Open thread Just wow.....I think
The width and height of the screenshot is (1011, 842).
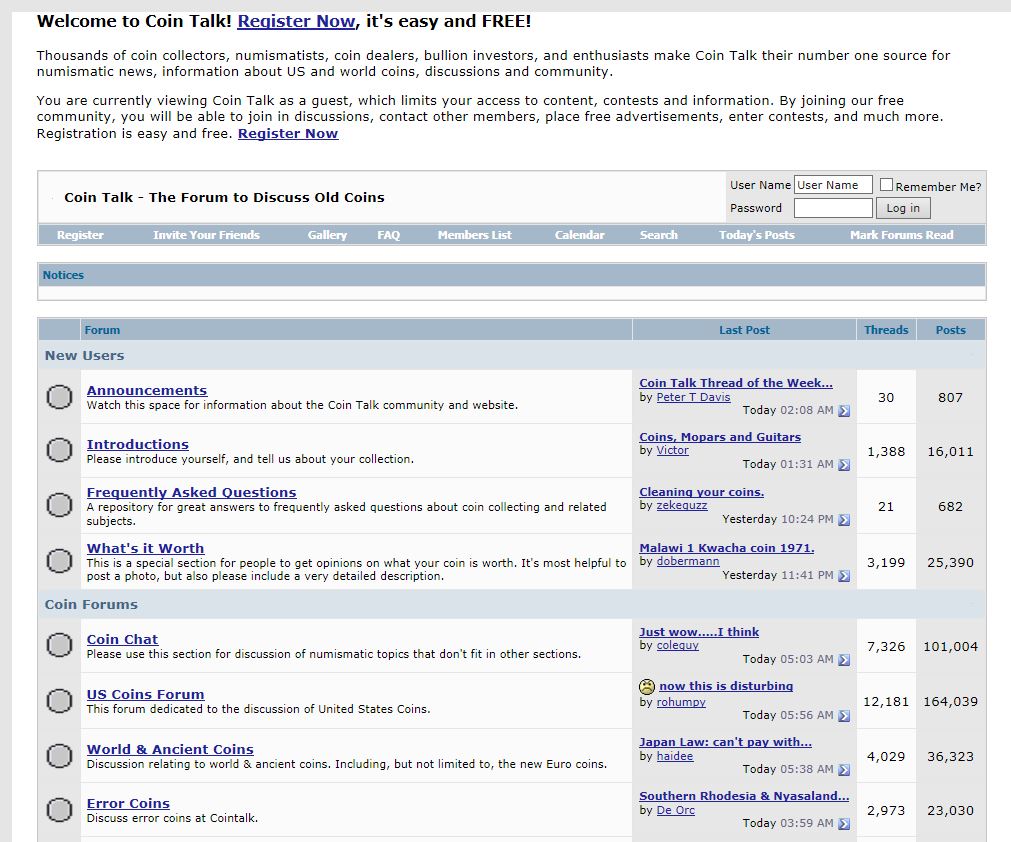699,632
